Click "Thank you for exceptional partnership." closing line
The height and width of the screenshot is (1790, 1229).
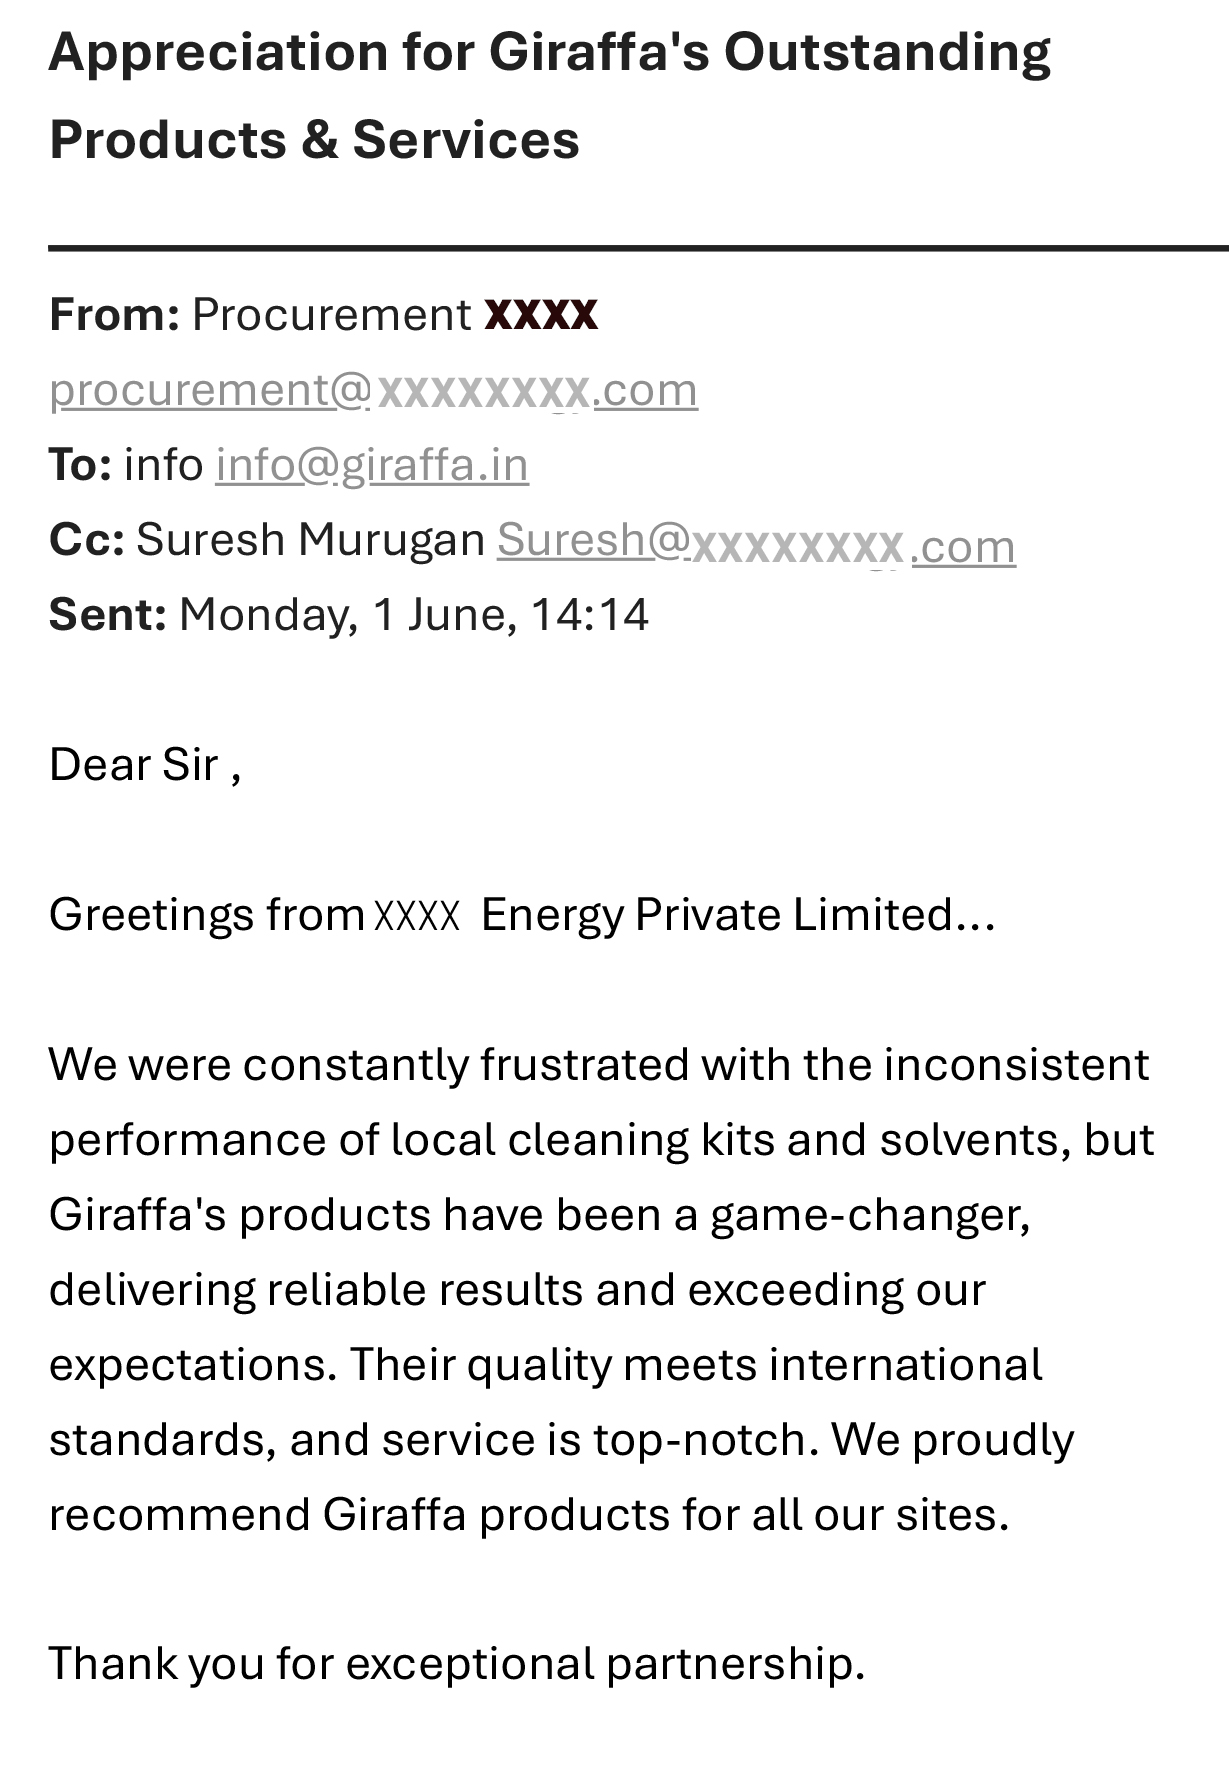457,1665
